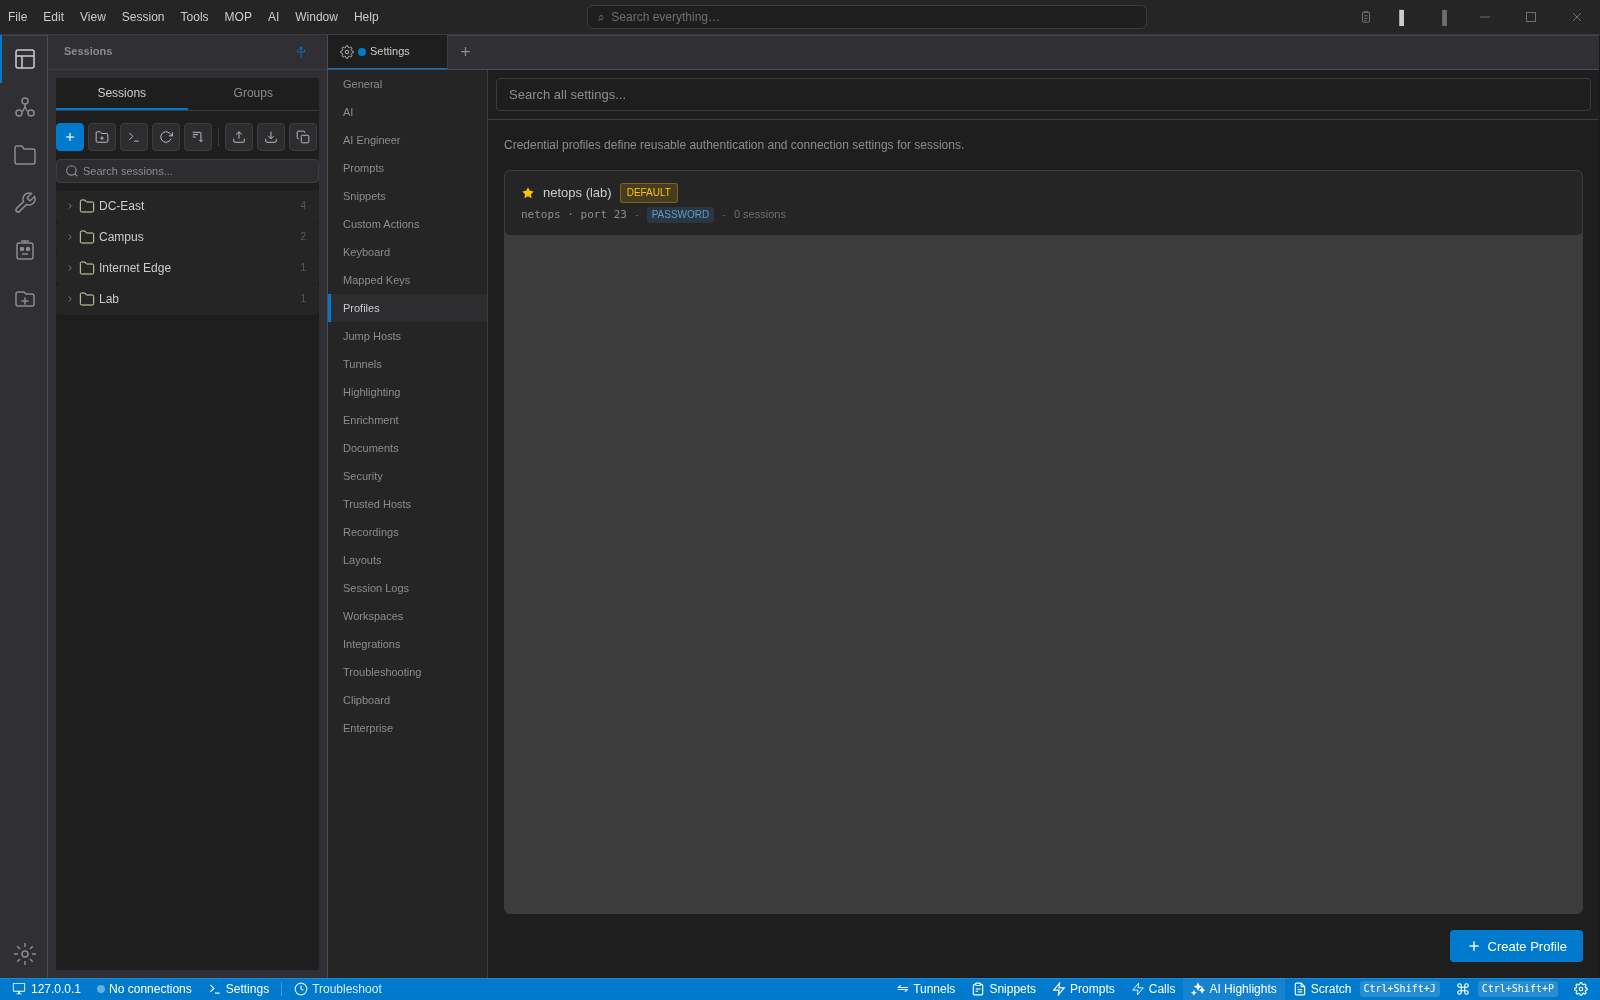This screenshot has width=1600, height=1000.
Task: Click the blue new session plus button
Action: pyautogui.click(x=70, y=137)
